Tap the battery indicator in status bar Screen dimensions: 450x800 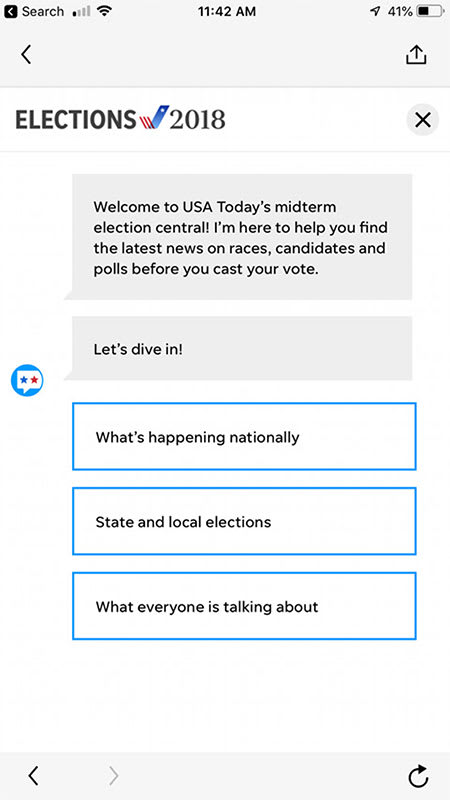click(x=430, y=11)
